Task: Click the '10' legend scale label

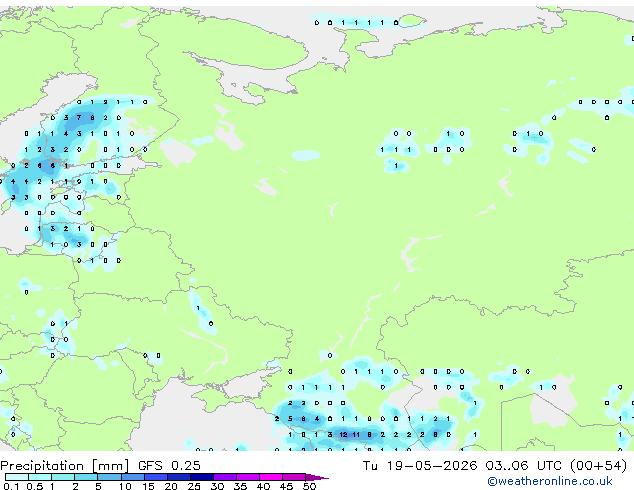Action: click(125, 486)
